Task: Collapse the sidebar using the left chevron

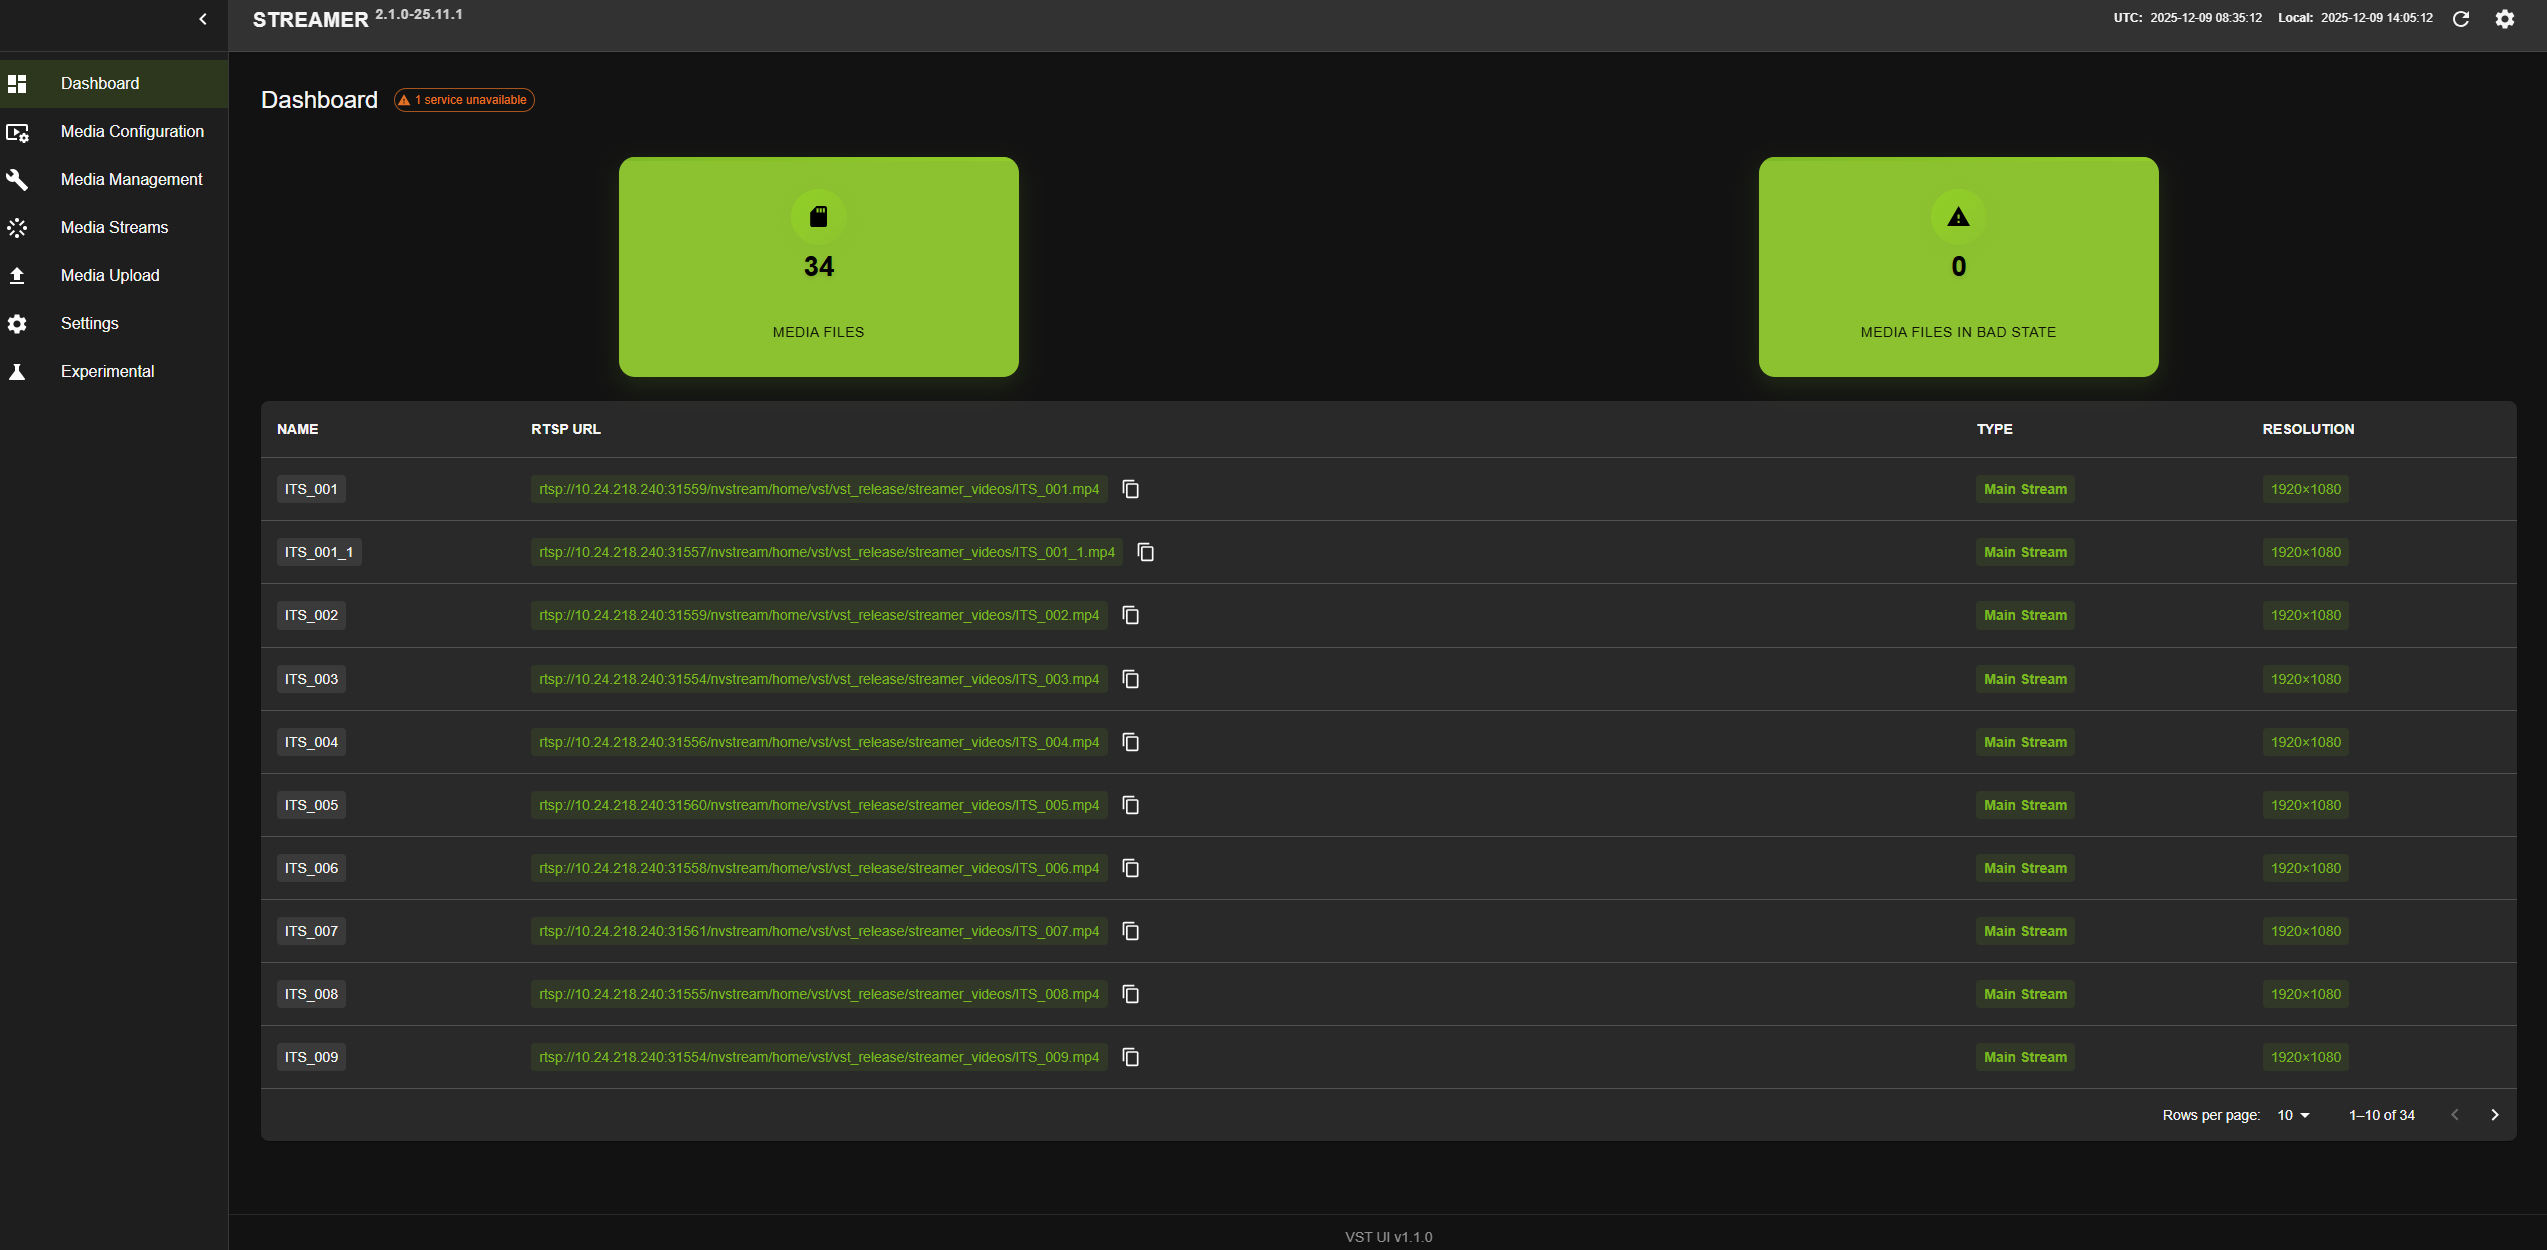Action: click(203, 19)
